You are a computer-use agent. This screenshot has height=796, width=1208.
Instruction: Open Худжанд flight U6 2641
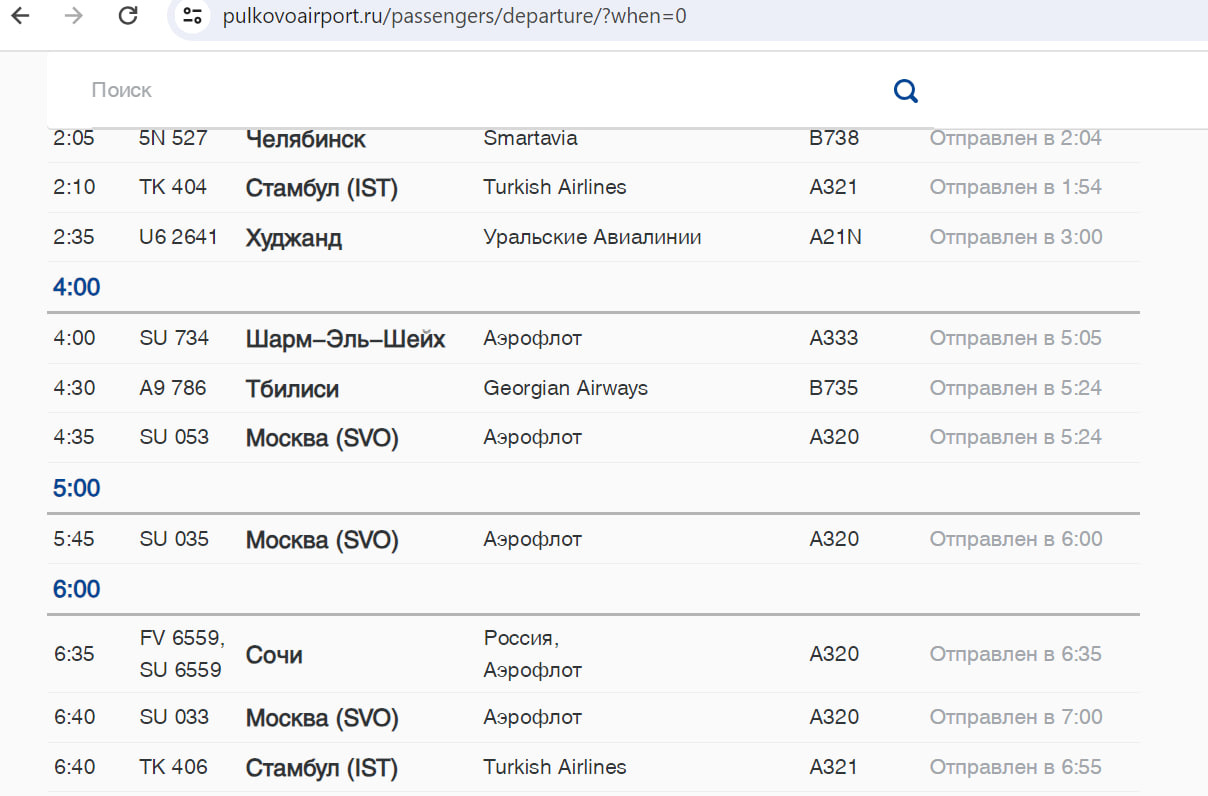(x=293, y=238)
